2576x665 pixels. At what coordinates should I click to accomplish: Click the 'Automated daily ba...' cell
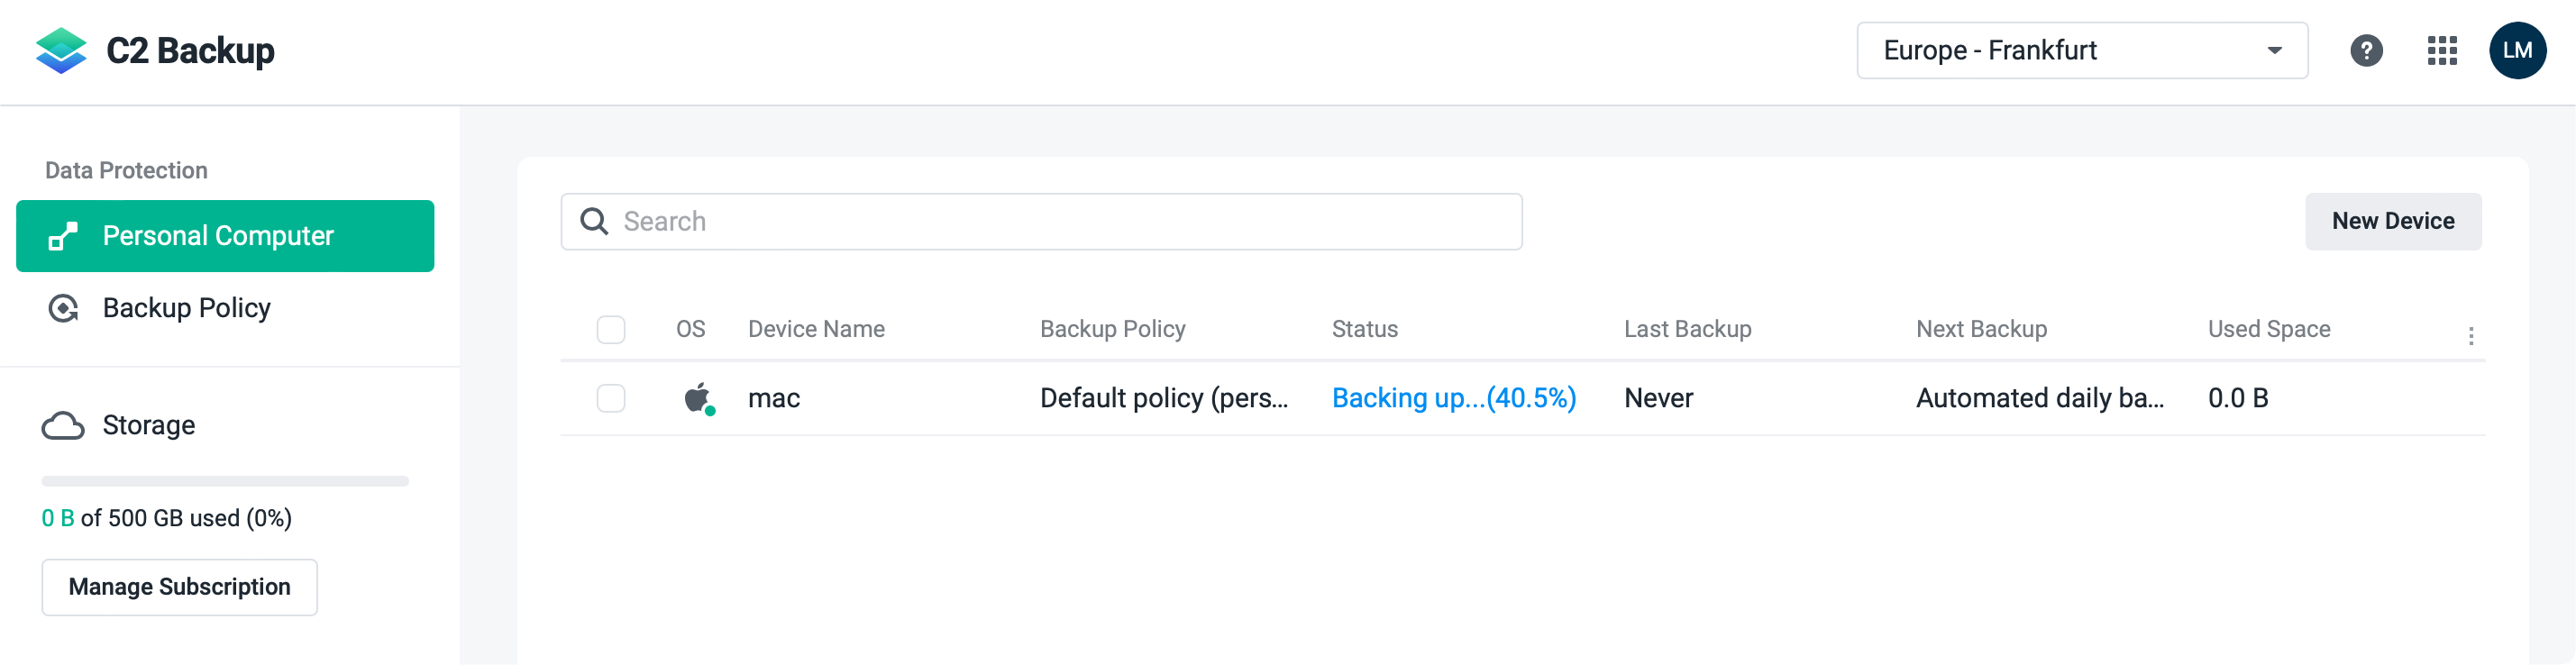click(2039, 399)
